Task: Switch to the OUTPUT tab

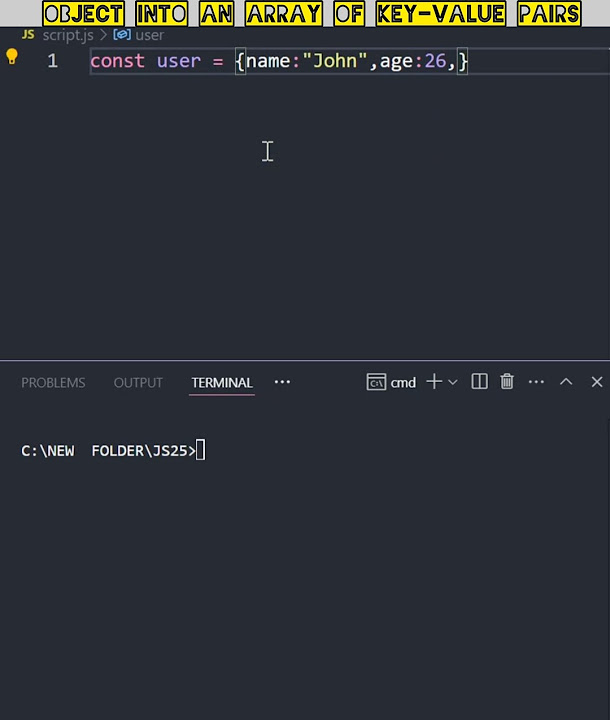Action: coord(138,382)
